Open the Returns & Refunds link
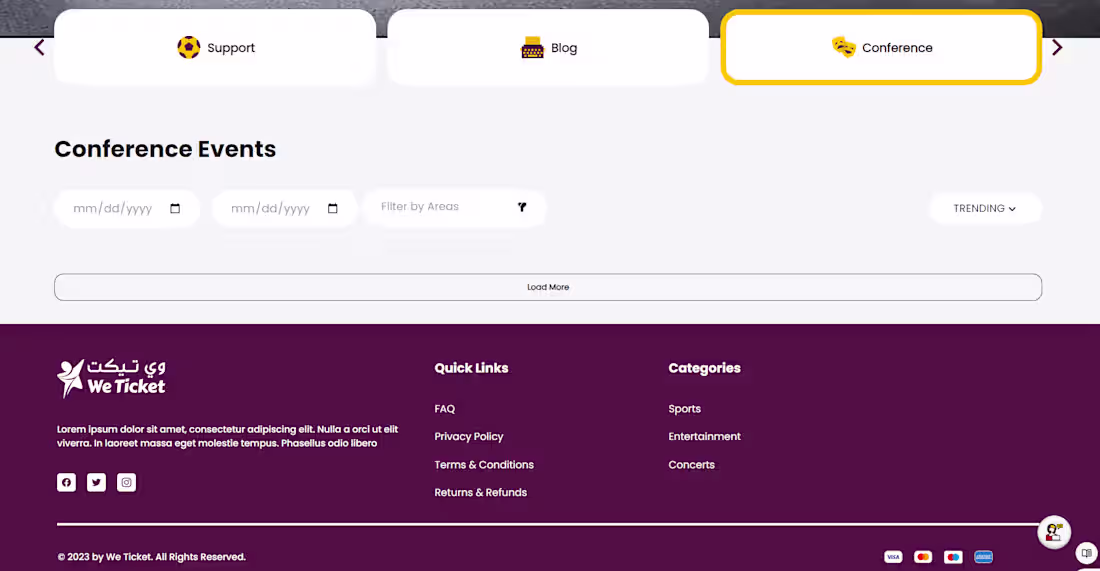1100x571 pixels. pos(481,492)
